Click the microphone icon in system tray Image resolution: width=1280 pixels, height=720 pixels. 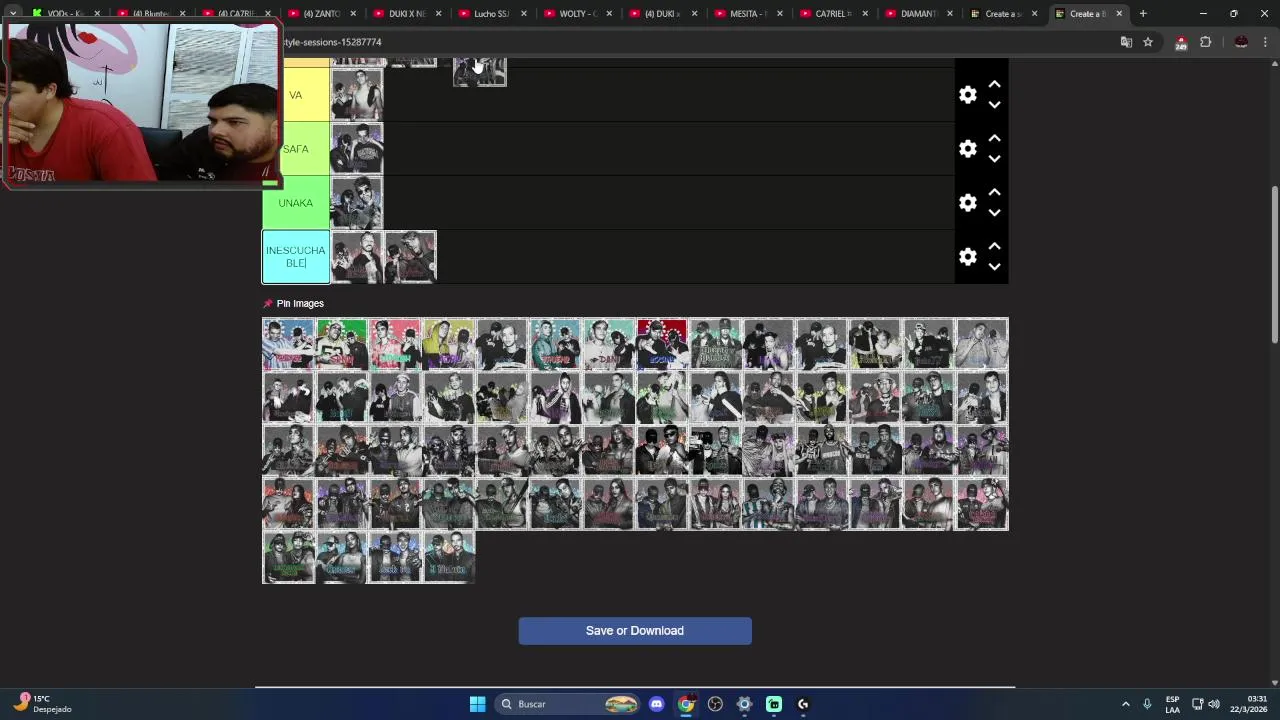(1147, 704)
